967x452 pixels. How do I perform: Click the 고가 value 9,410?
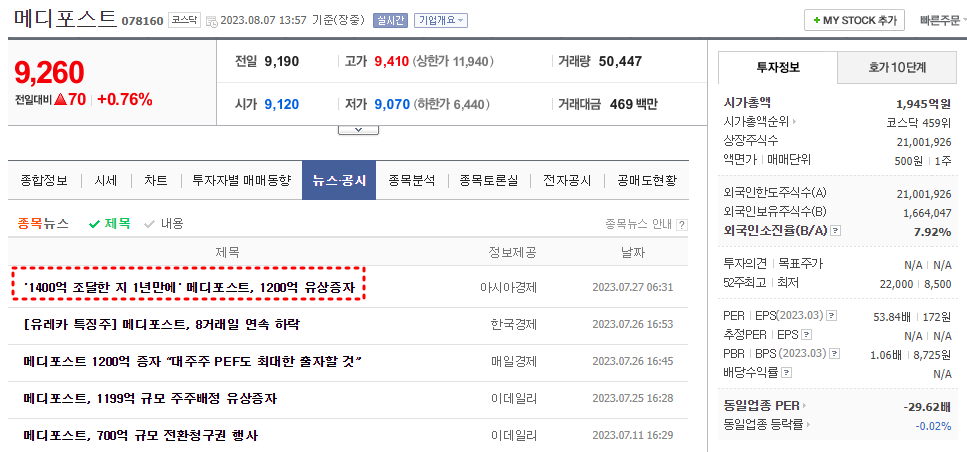tap(392, 61)
